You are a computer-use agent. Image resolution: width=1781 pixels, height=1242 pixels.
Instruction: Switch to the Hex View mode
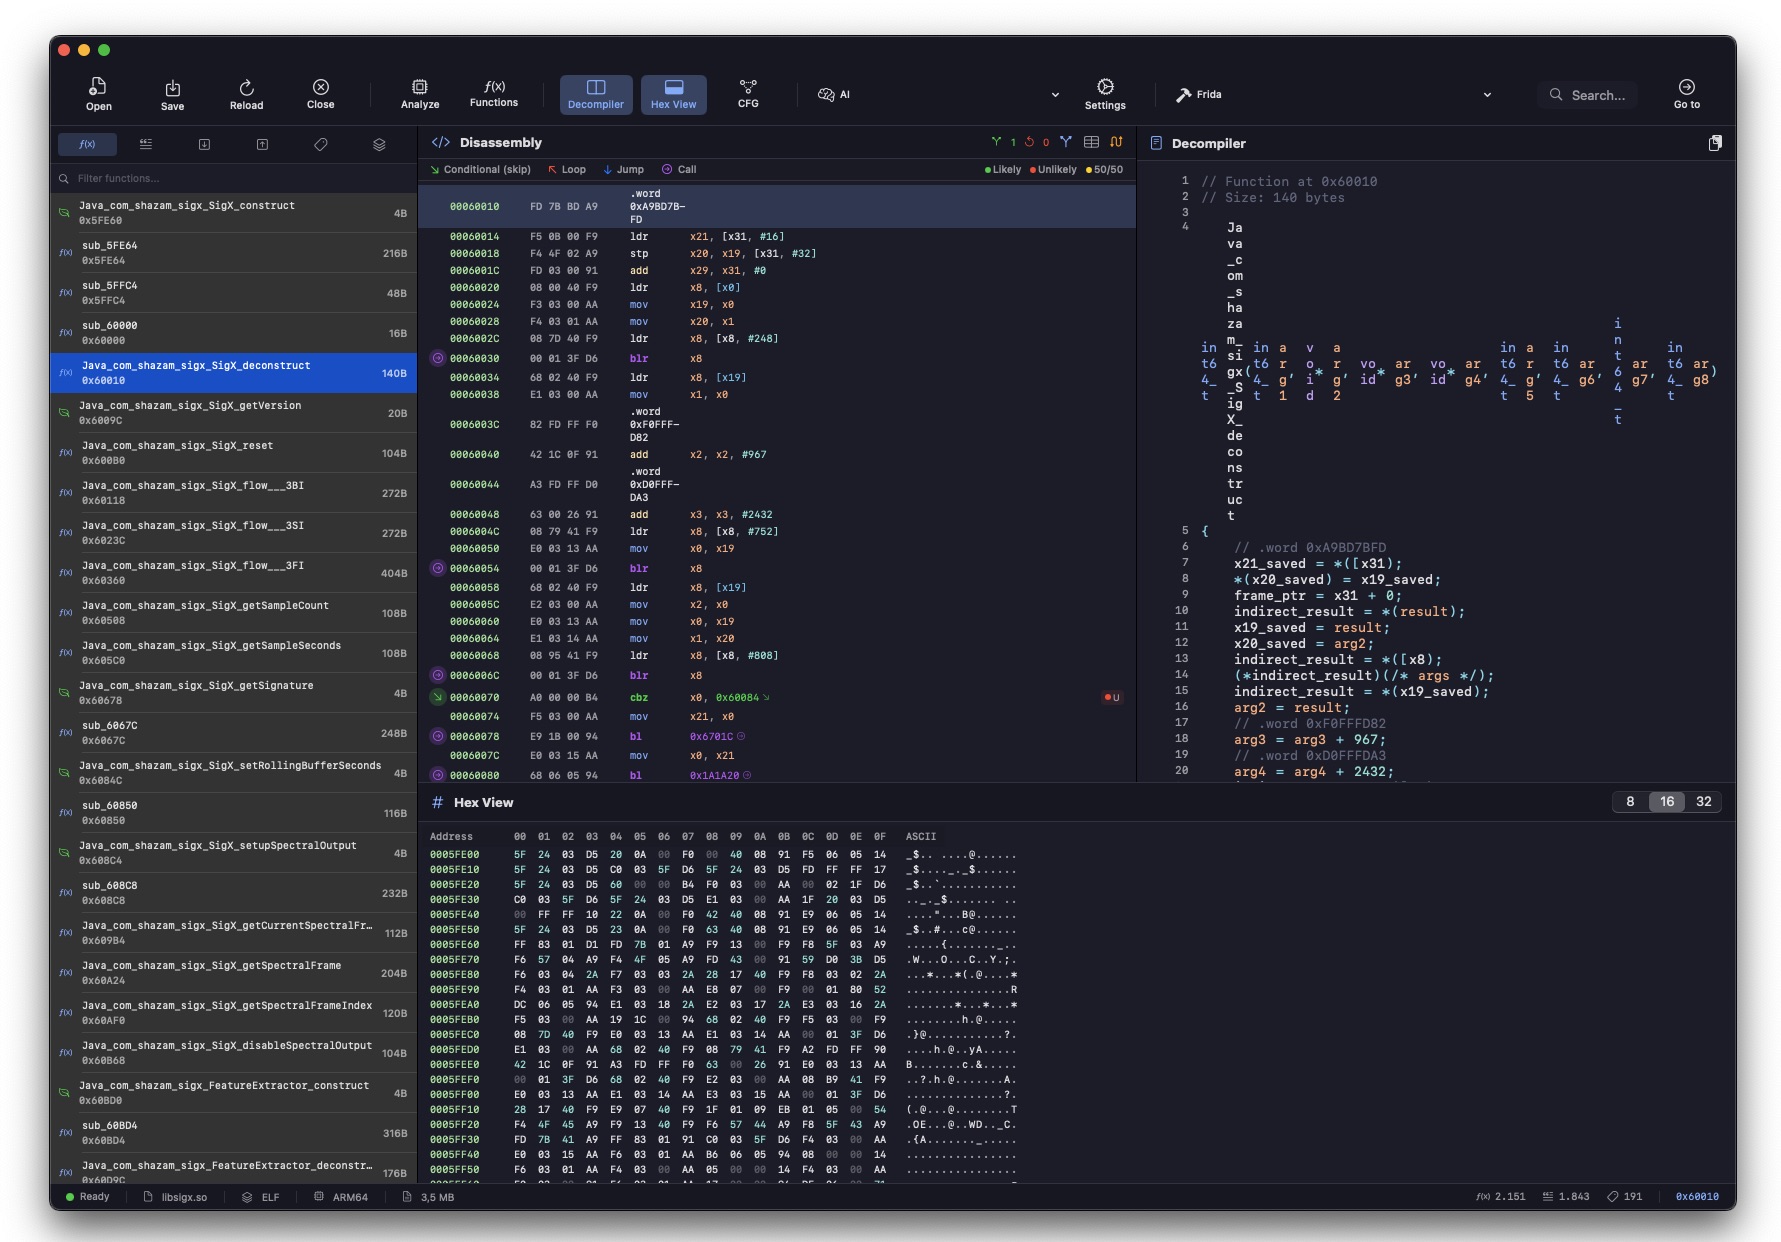(674, 95)
